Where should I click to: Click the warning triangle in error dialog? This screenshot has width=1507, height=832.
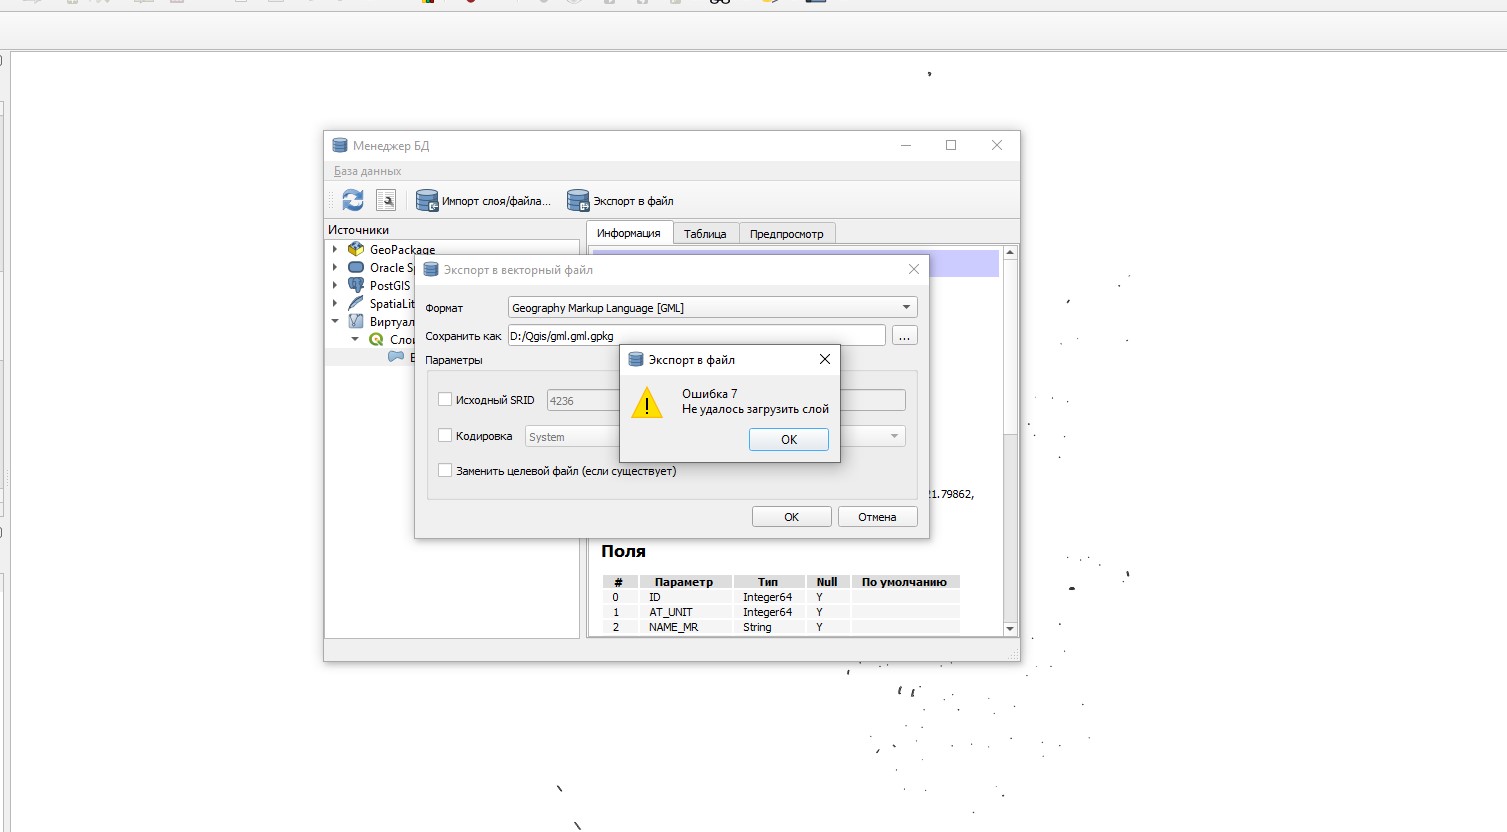[x=646, y=404]
